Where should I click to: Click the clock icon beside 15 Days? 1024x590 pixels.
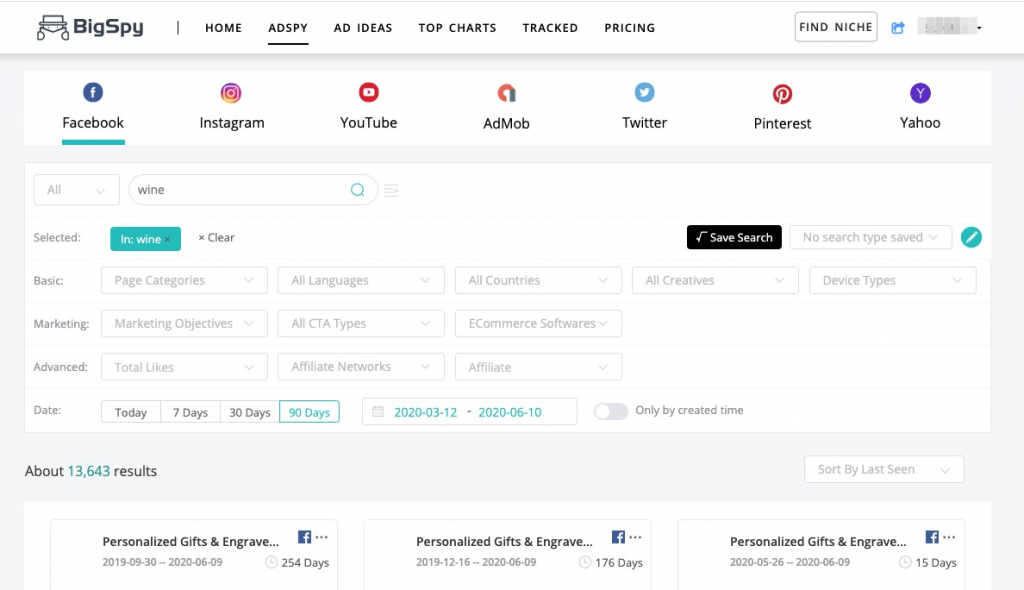[x=905, y=562]
